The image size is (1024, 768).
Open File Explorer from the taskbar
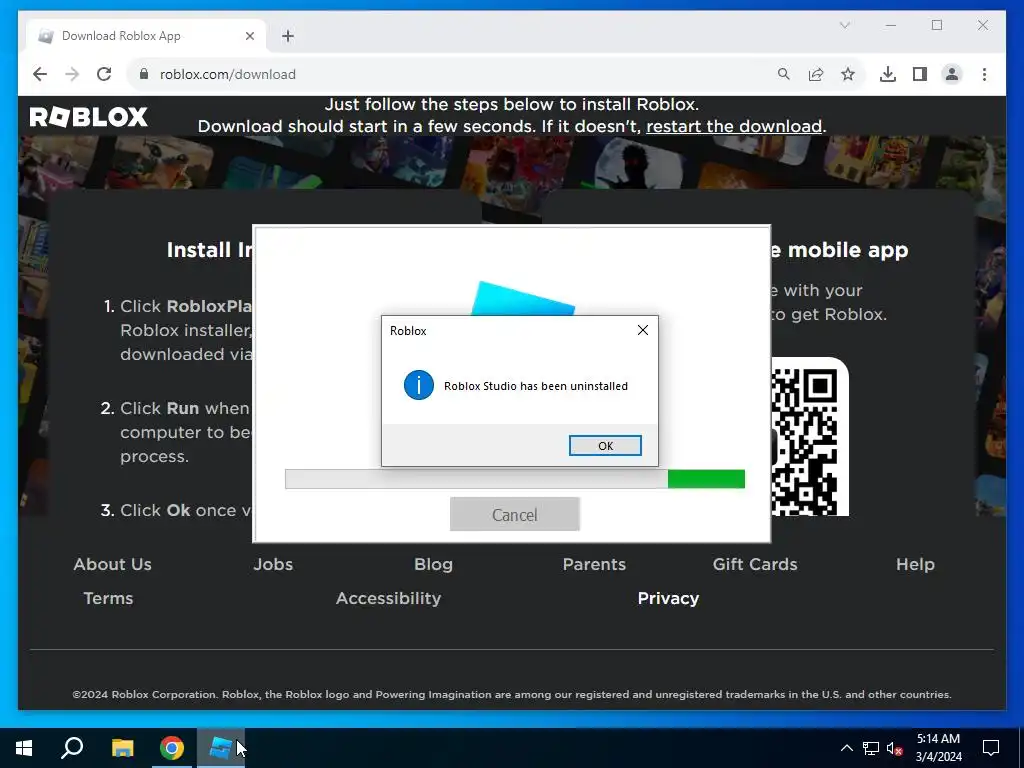pyautogui.click(x=122, y=748)
